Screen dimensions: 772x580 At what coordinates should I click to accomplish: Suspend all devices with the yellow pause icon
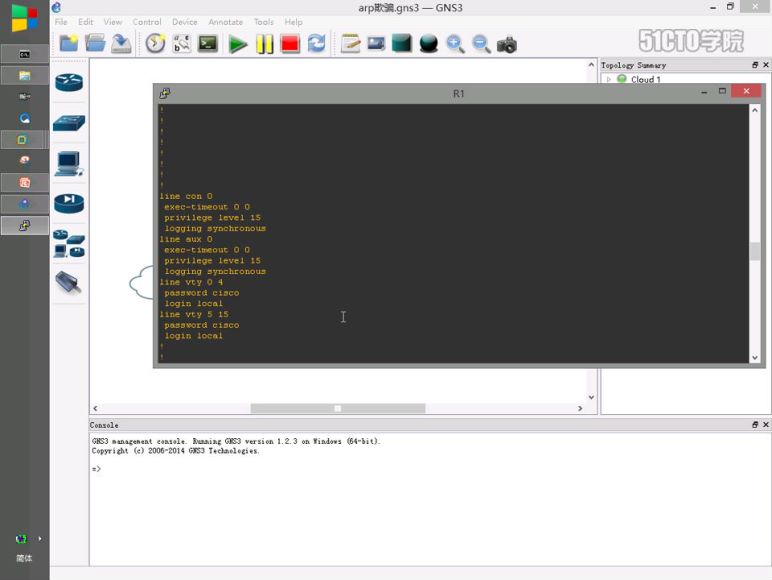[x=264, y=44]
